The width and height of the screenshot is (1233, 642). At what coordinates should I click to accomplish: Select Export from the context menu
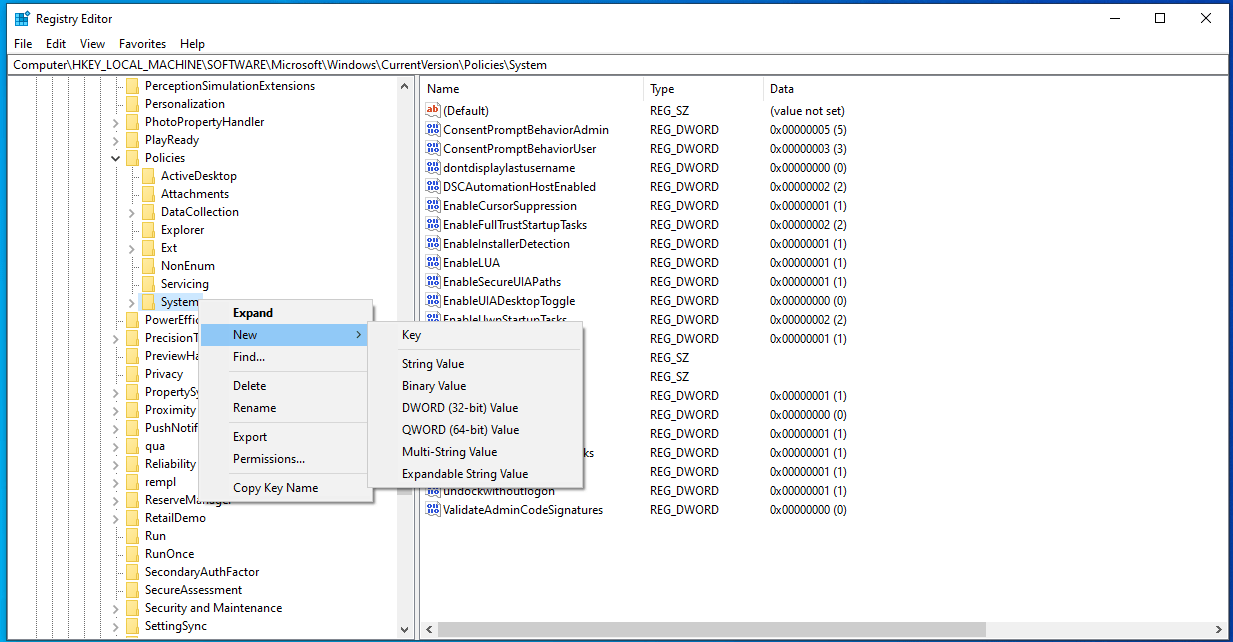point(286,437)
